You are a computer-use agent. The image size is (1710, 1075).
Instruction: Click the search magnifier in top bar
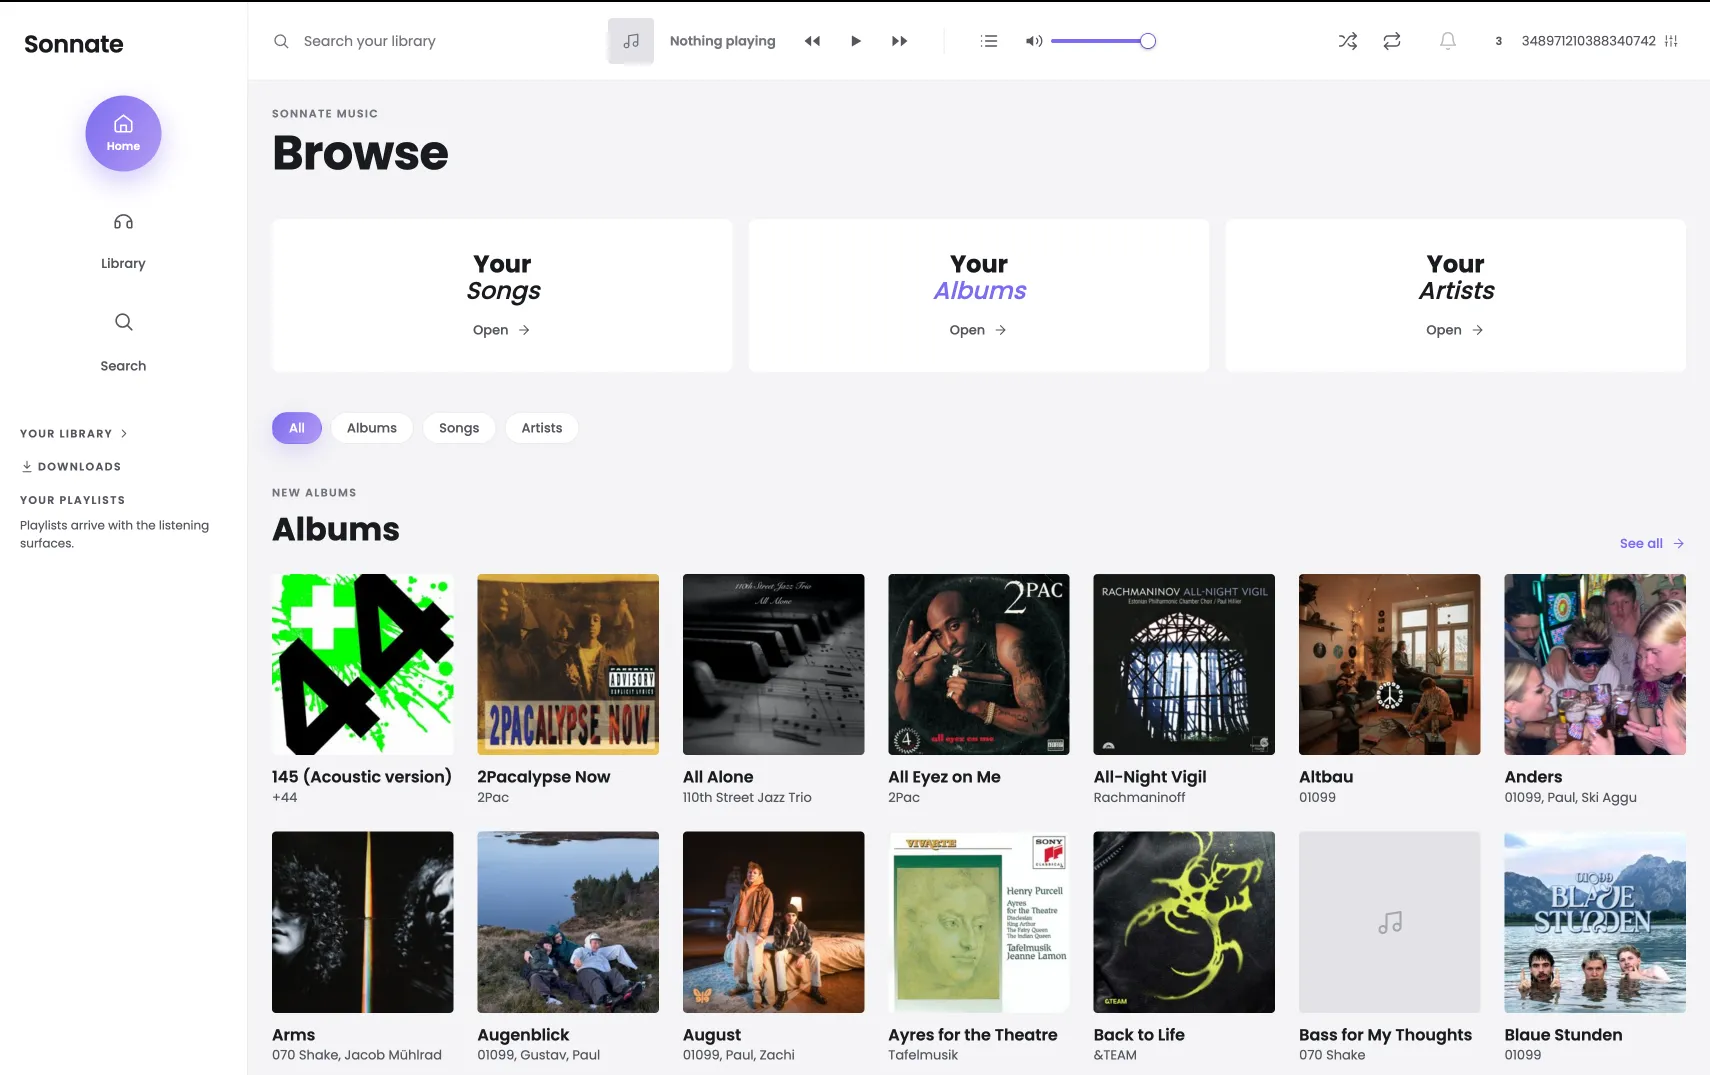pos(281,41)
